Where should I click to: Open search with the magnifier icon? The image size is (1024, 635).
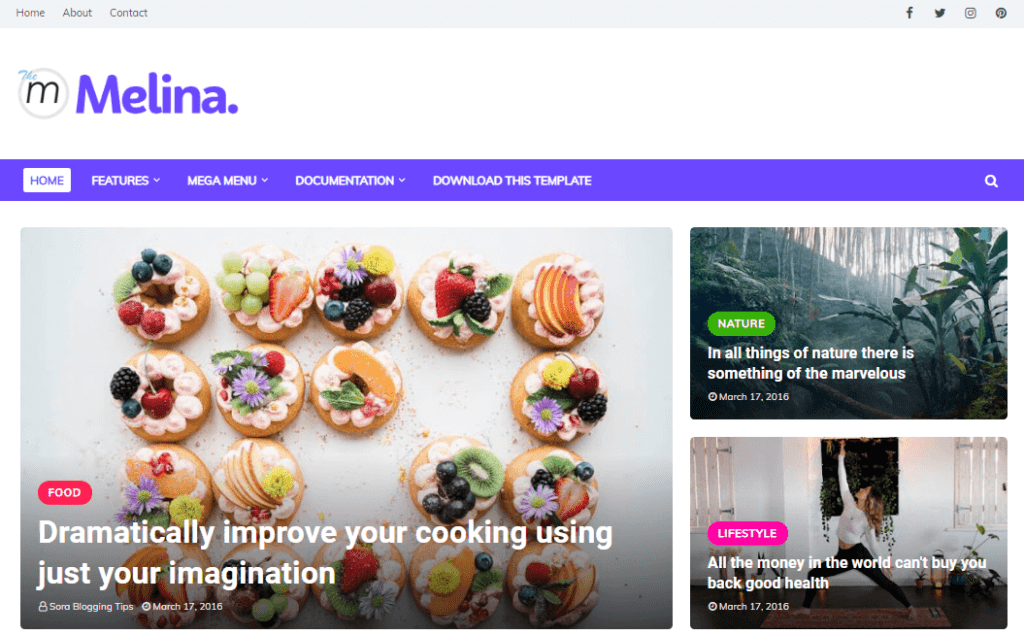pyautogui.click(x=991, y=181)
